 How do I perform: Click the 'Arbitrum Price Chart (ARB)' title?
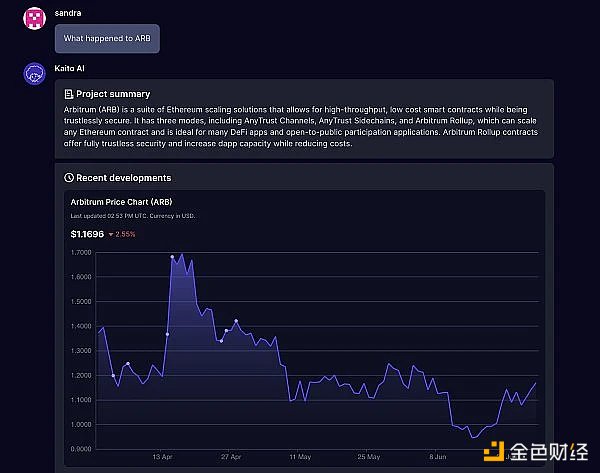coord(121,202)
